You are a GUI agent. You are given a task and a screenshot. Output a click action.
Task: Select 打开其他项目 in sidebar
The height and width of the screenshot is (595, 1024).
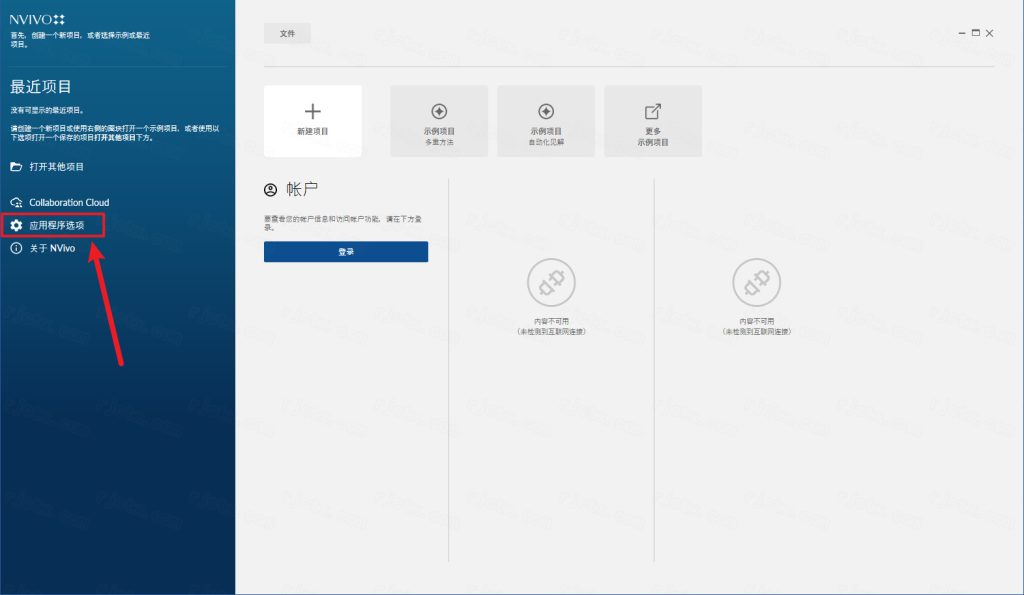57,167
